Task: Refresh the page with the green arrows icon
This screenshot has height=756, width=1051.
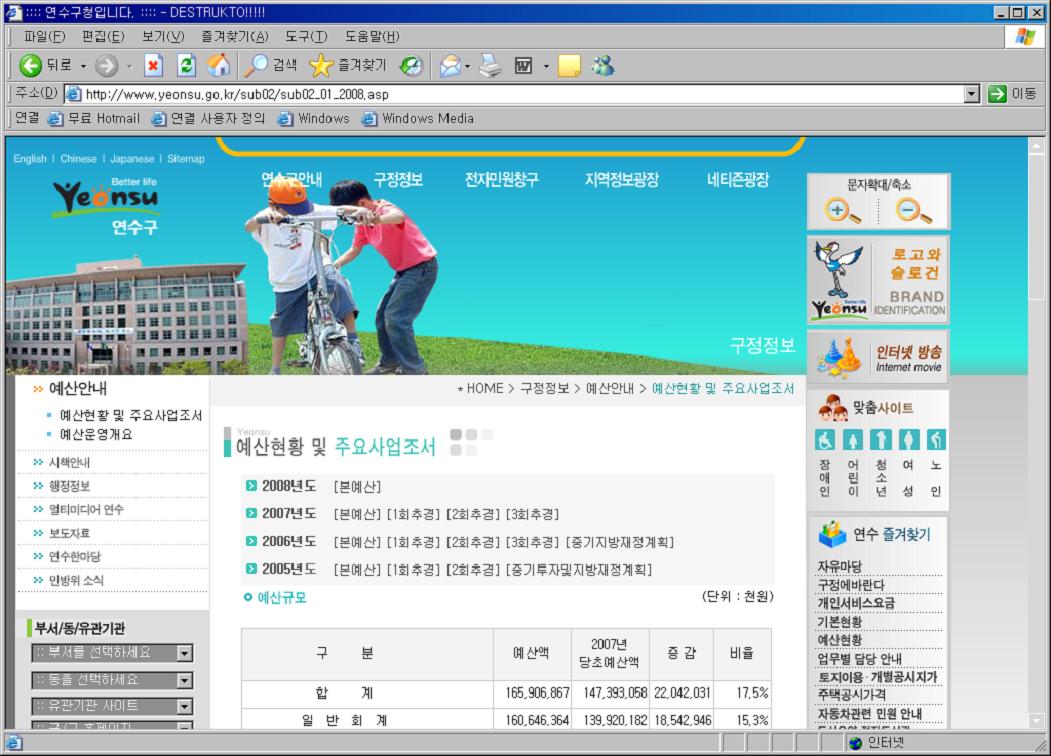Action: [x=186, y=66]
